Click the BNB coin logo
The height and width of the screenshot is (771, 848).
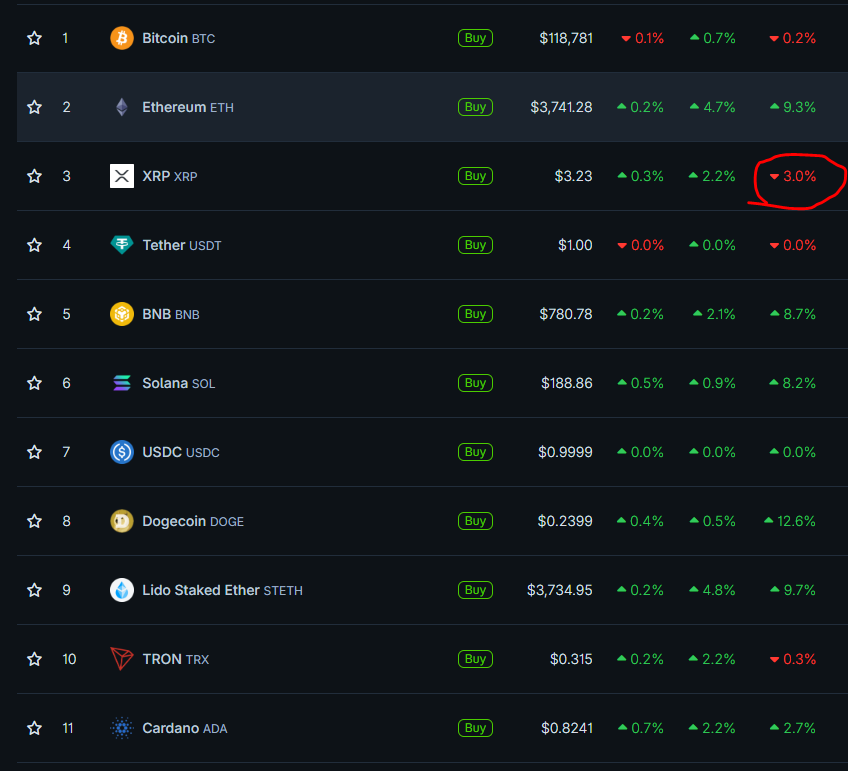coord(122,314)
